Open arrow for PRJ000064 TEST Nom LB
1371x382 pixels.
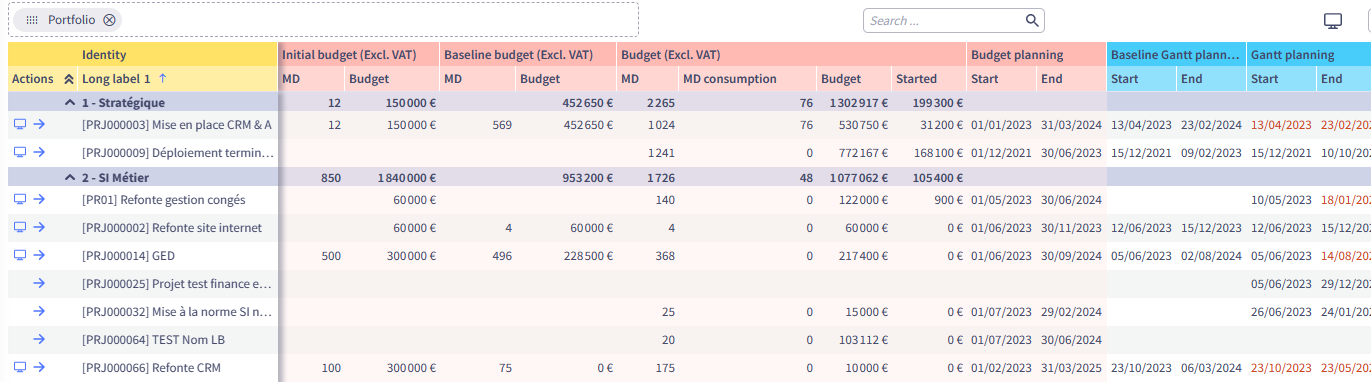(x=39, y=339)
